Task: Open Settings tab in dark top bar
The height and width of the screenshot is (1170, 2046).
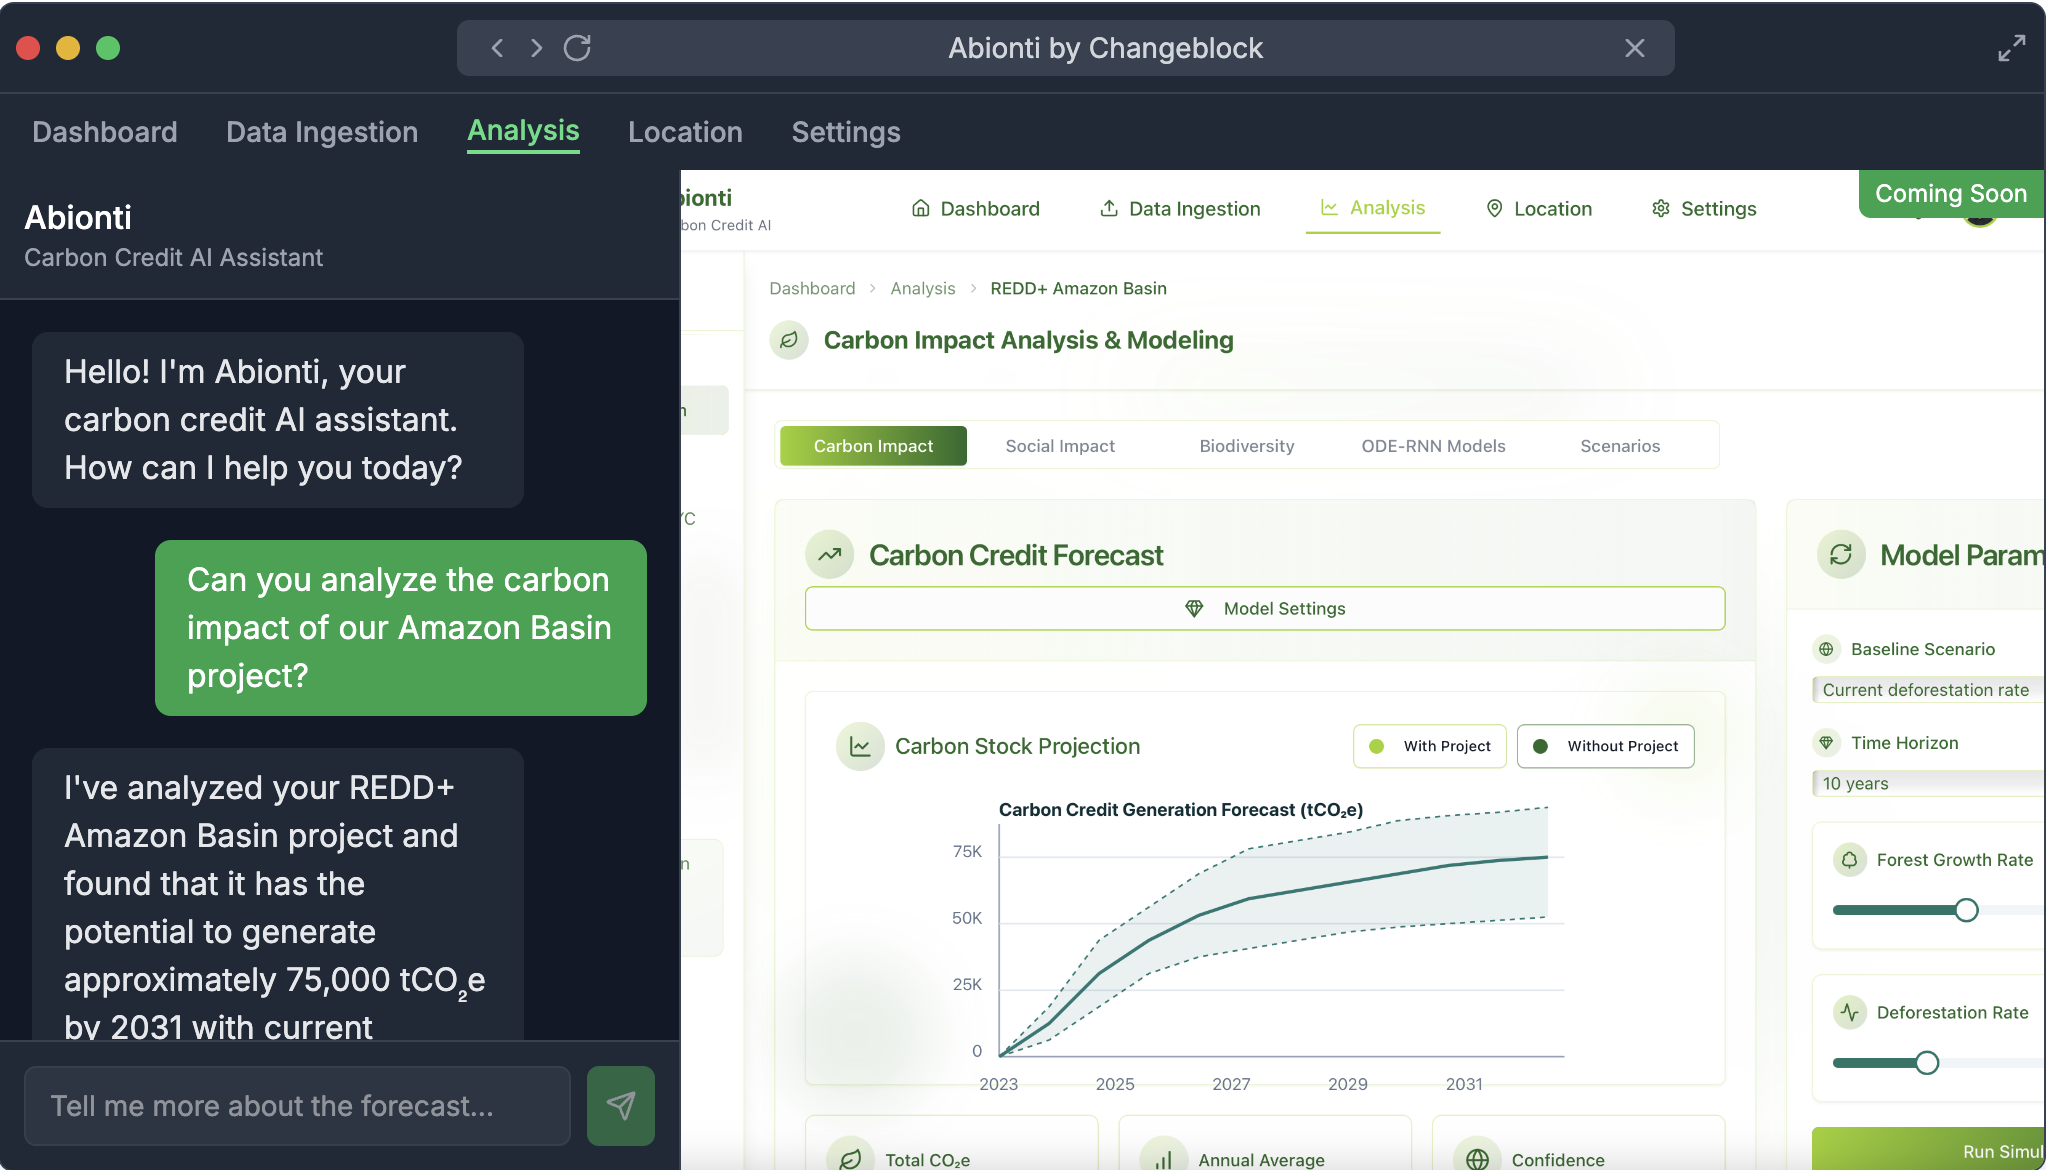Action: tap(846, 132)
